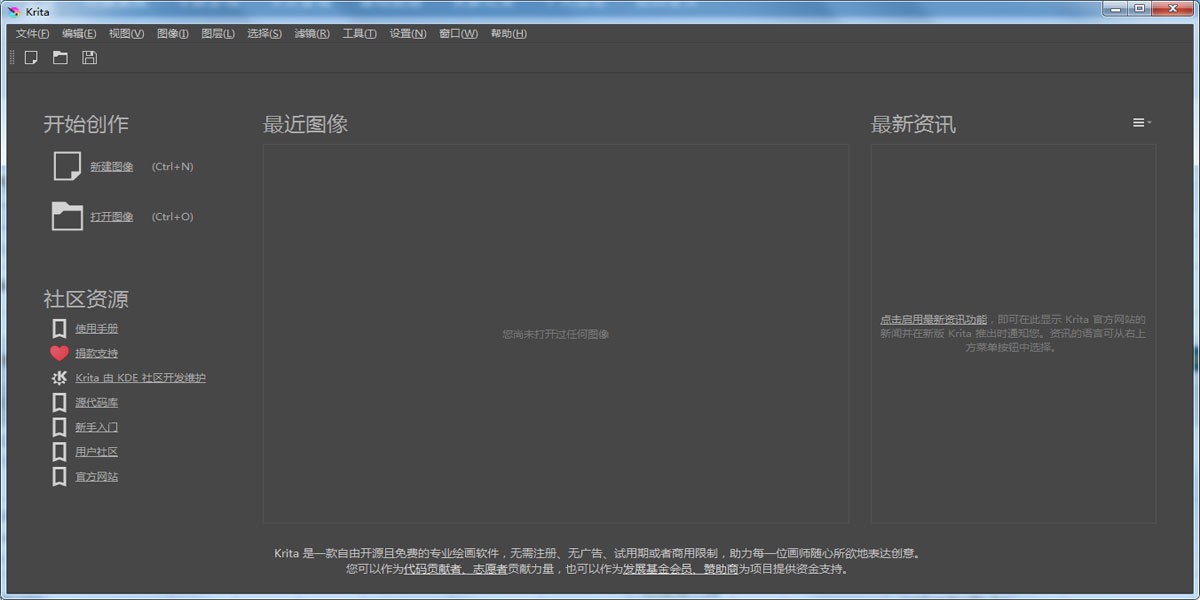Open 官方网站 from community resources
This screenshot has height=600, width=1200.
(96, 475)
